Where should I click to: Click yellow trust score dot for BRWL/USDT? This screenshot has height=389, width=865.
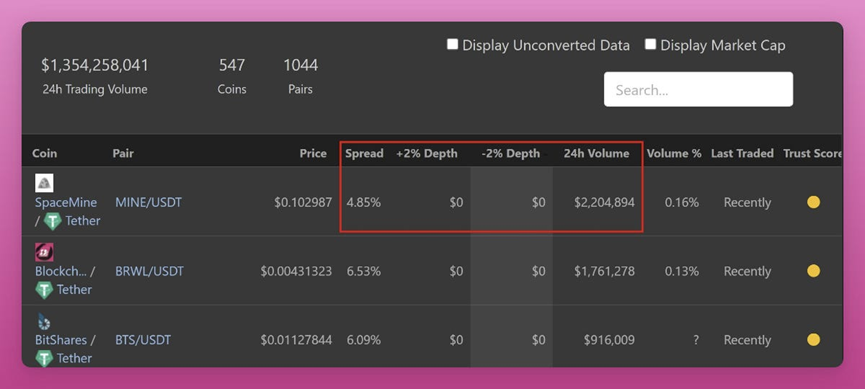[x=813, y=271]
